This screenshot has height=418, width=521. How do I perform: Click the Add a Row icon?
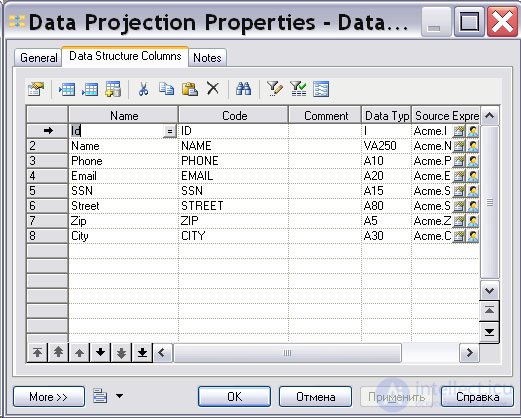90,89
